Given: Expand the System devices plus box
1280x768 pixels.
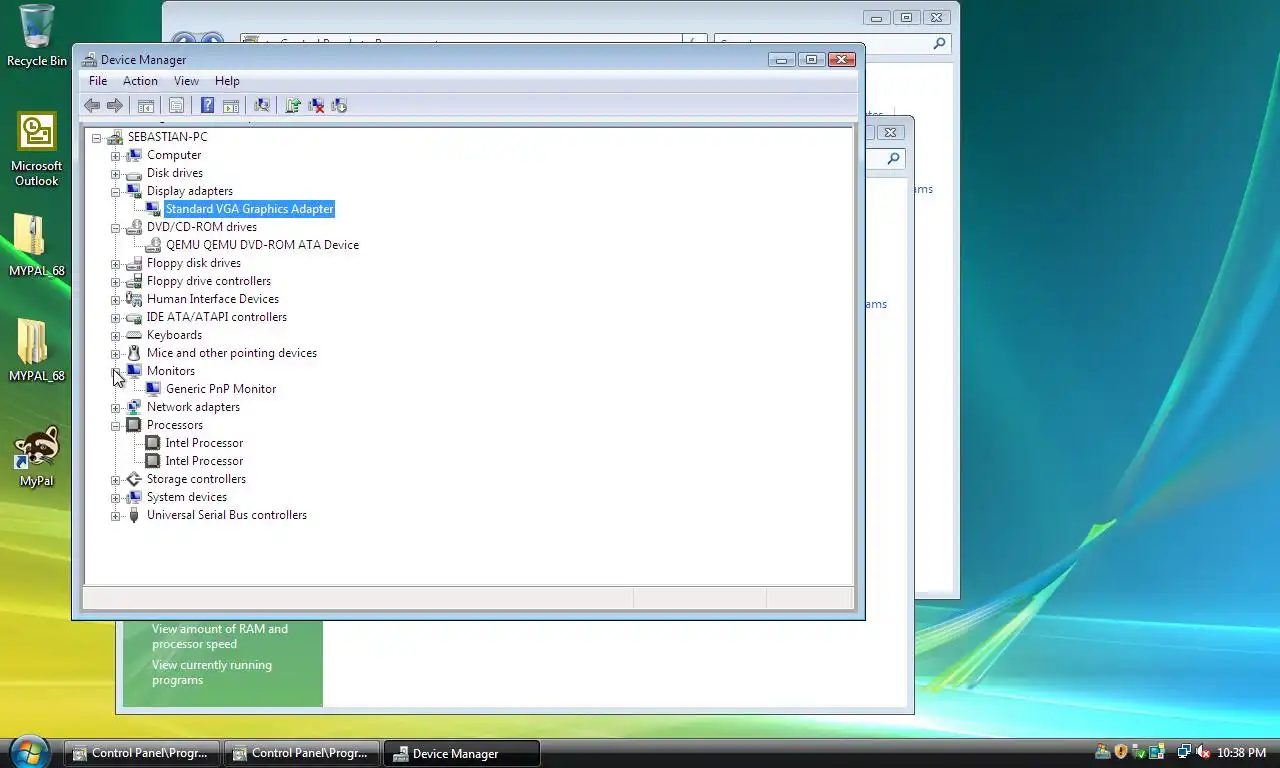Looking at the screenshot, I should tap(115, 498).
